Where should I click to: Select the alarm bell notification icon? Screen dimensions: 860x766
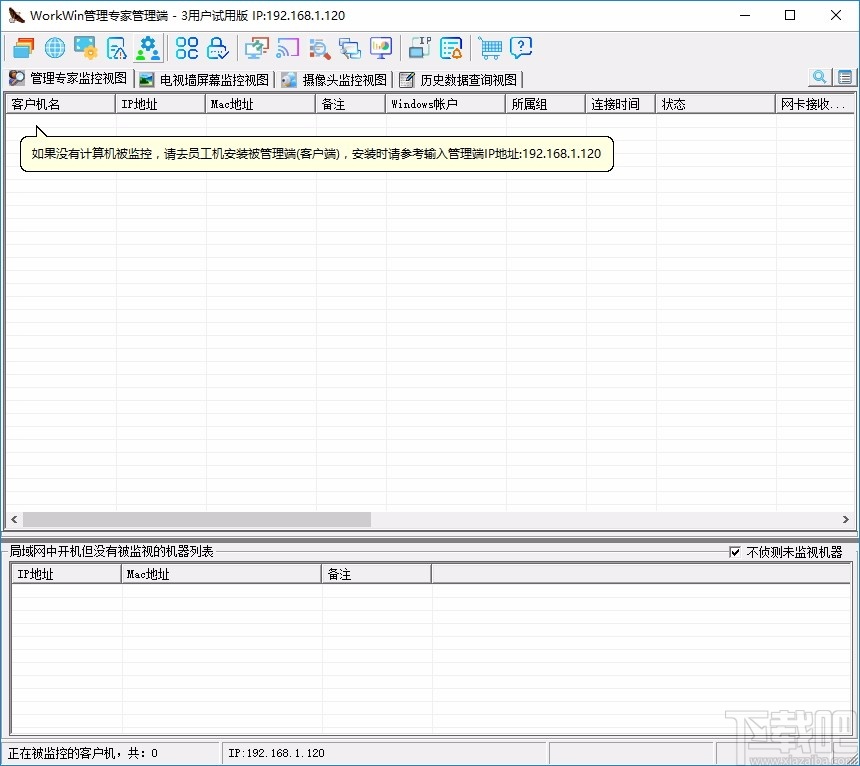[x=452, y=47]
